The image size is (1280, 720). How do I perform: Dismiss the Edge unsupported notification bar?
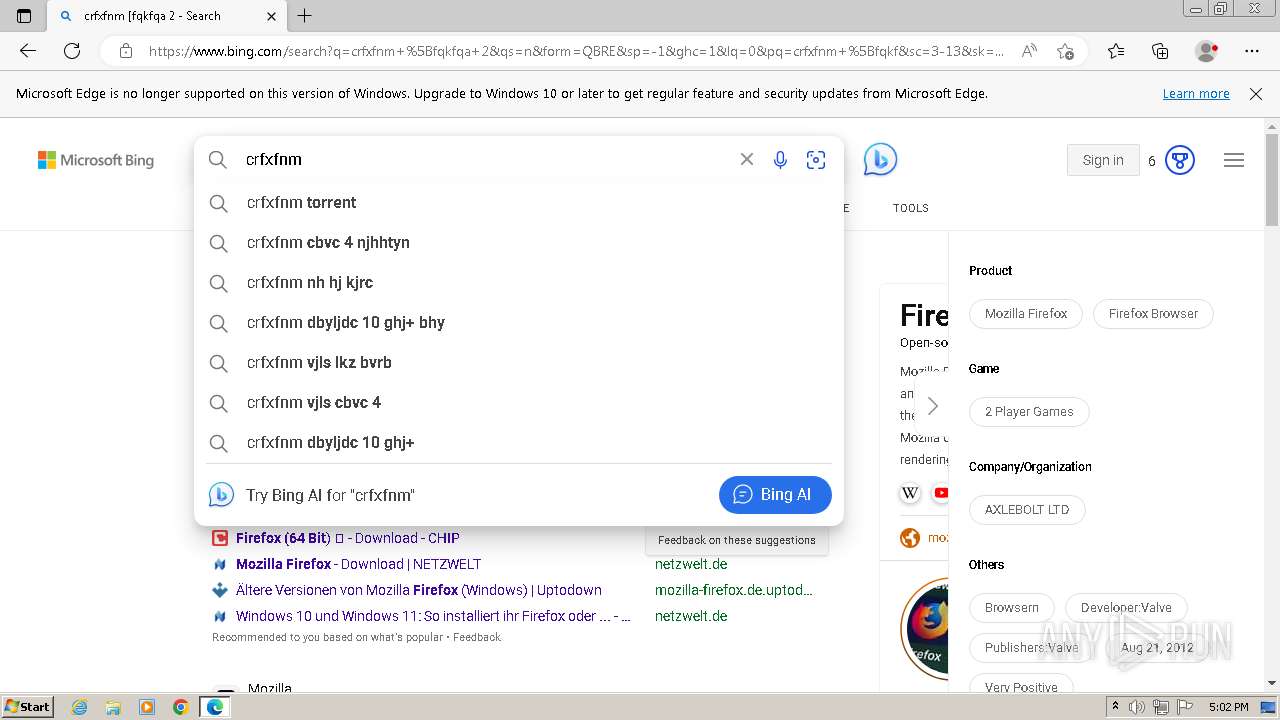[1256, 94]
